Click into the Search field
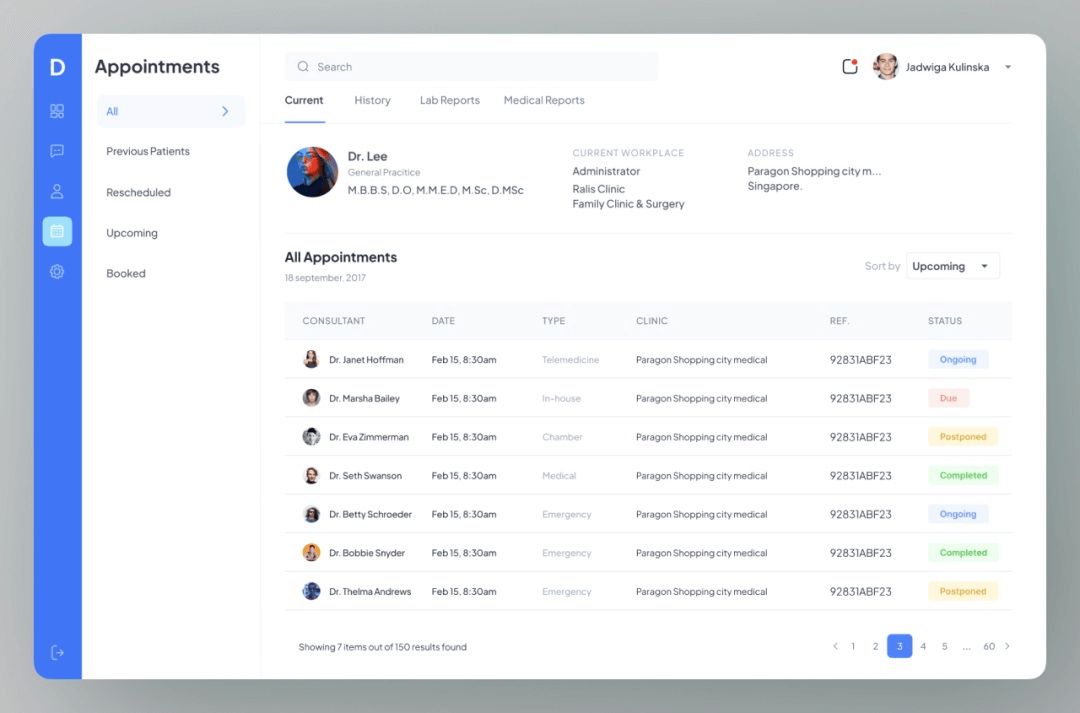The width and height of the screenshot is (1080, 713). coord(471,67)
